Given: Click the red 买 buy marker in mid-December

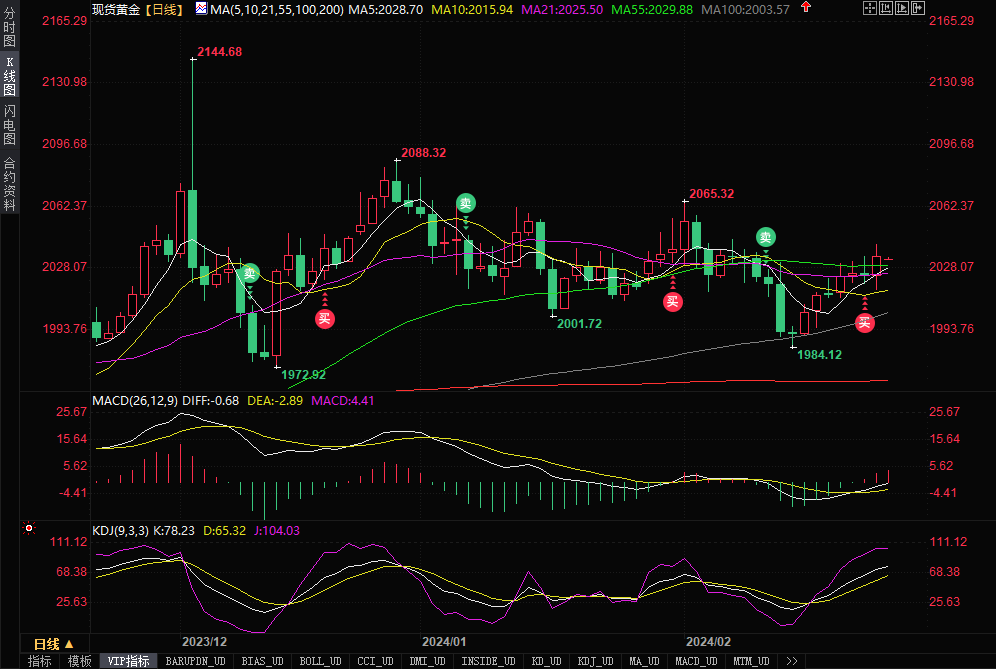Looking at the screenshot, I should click(x=325, y=318).
